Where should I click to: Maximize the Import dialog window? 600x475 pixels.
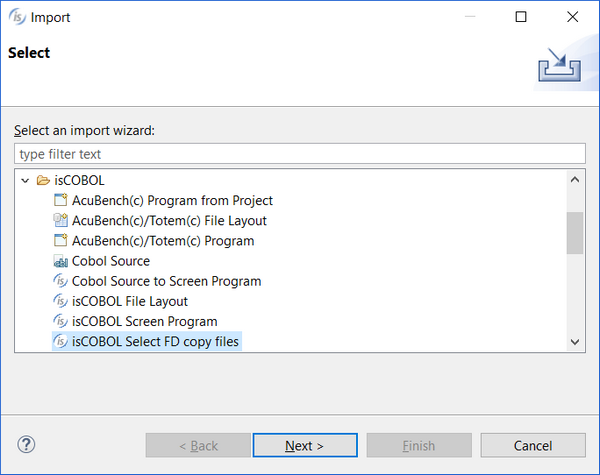point(521,17)
